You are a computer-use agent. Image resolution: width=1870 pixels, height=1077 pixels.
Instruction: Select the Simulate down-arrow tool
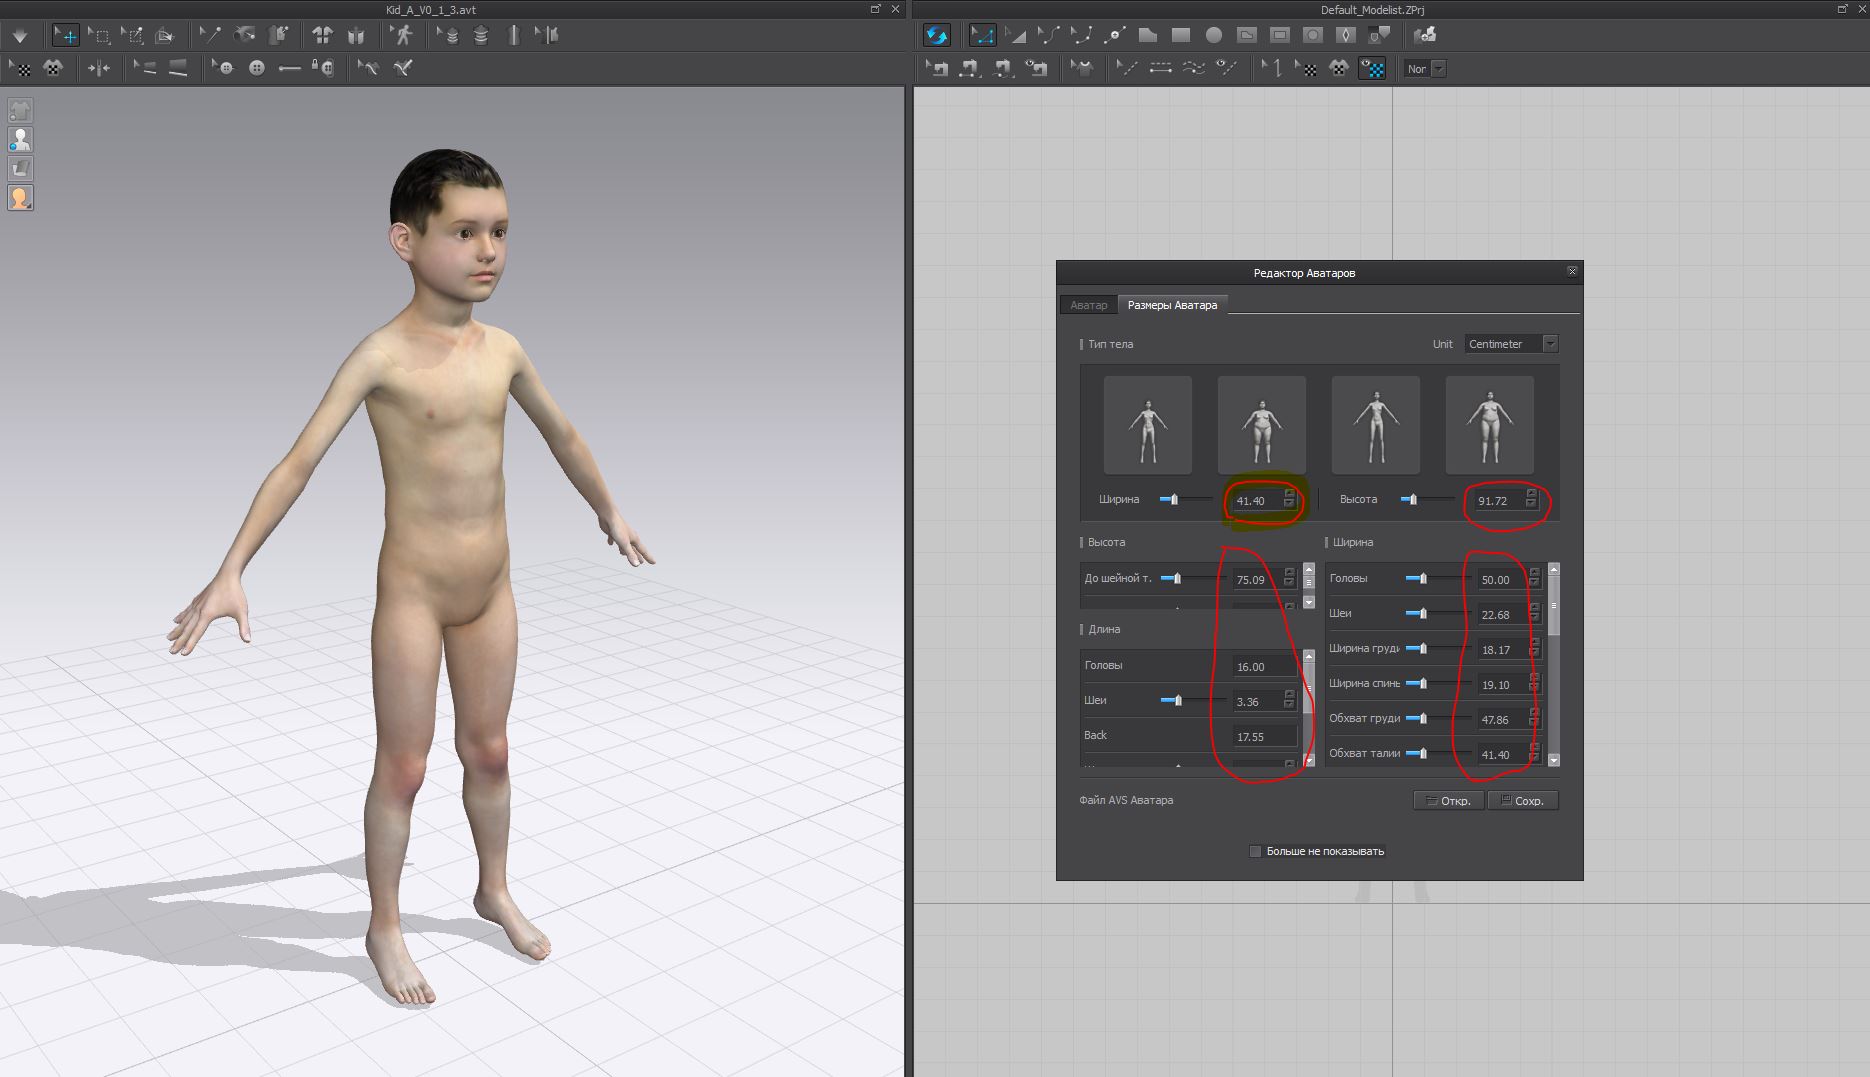point(20,36)
